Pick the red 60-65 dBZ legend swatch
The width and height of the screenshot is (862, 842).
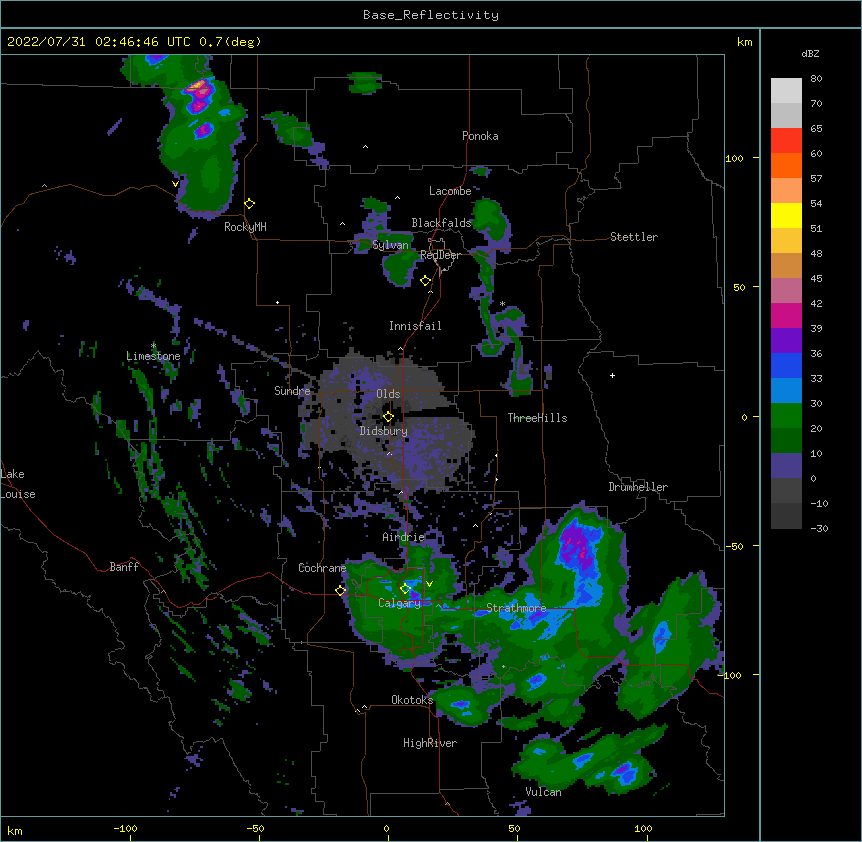(x=786, y=140)
